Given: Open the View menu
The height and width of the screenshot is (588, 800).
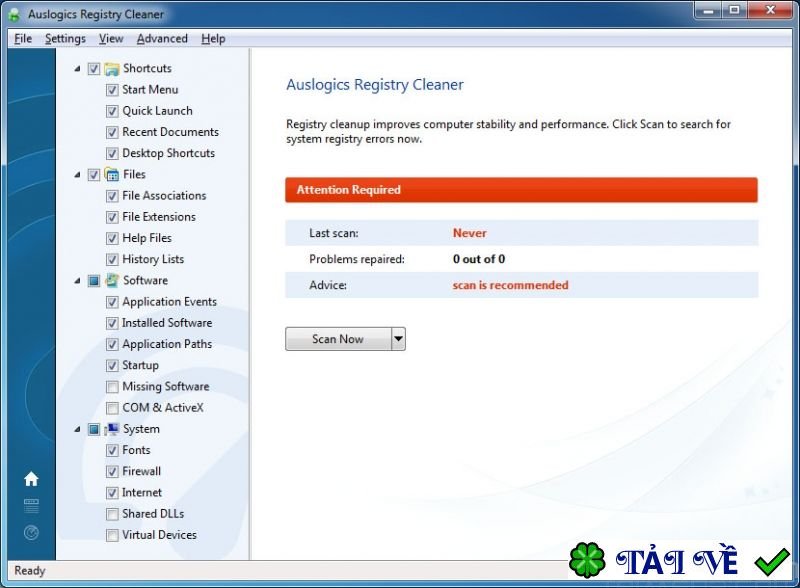Looking at the screenshot, I should (x=111, y=39).
